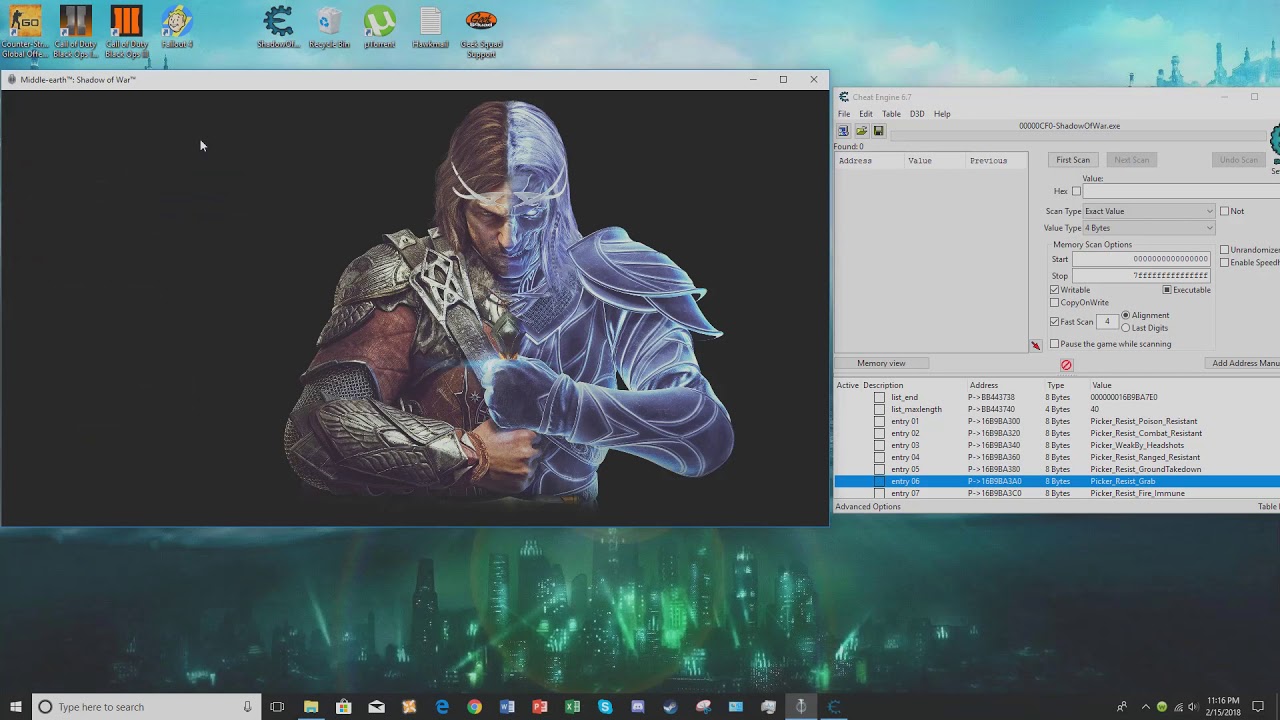Click the red arrow add-to-address-list icon
The height and width of the screenshot is (720, 1280).
(x=1036, y=346)
